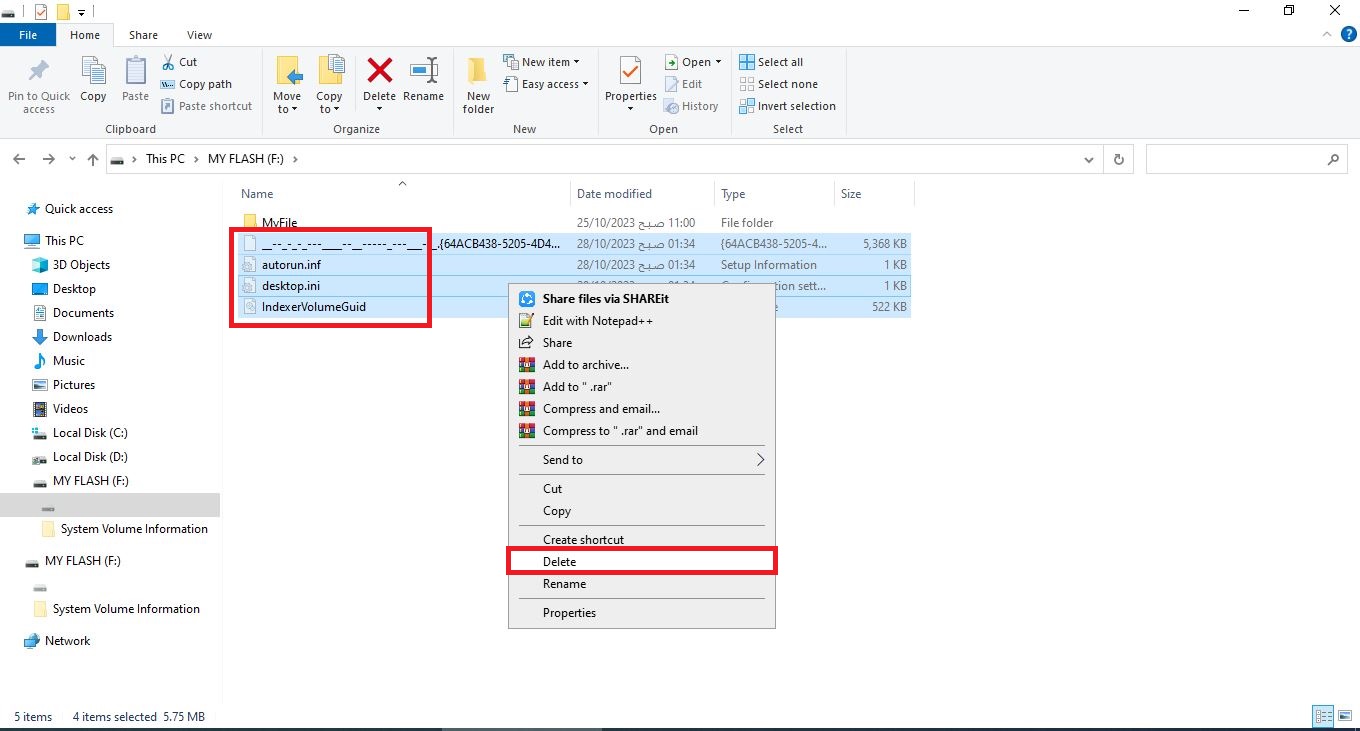Expand the Send to submenu

[x=640, y=460]
